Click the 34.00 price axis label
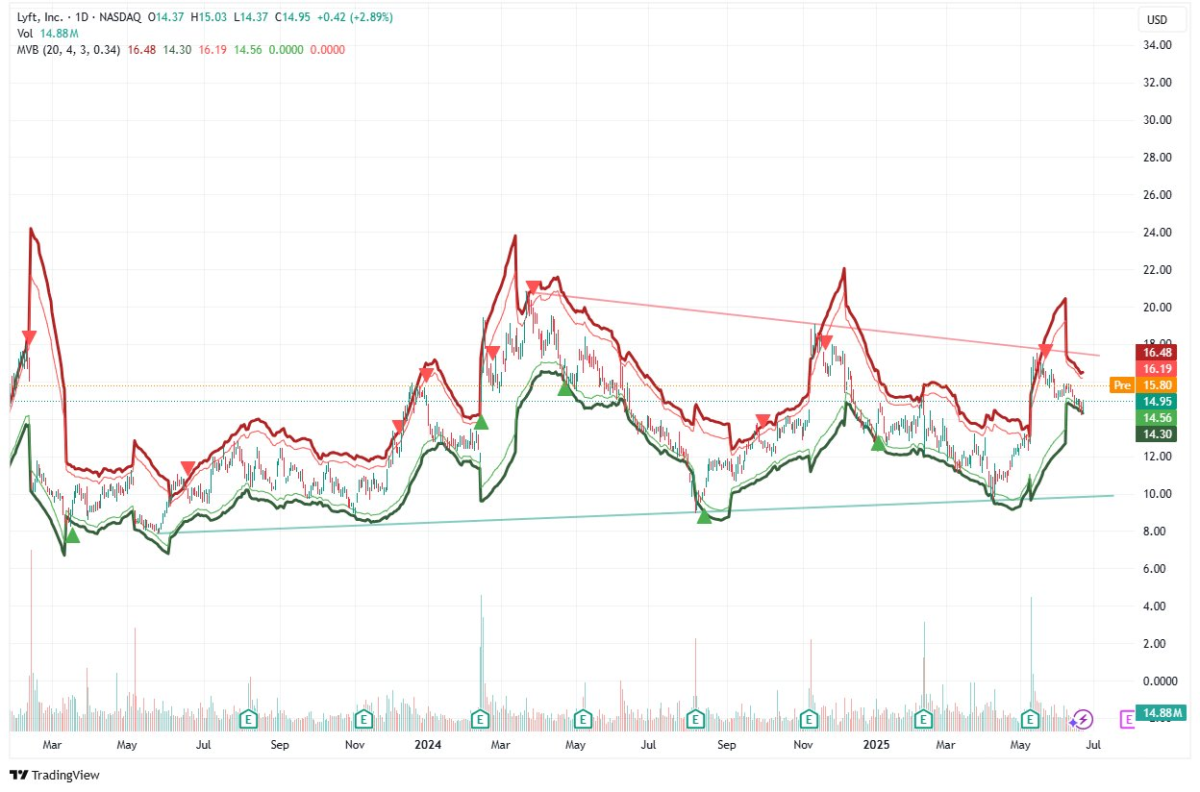This screenshot has width=1200, height=792. [x=1157, y=45]
